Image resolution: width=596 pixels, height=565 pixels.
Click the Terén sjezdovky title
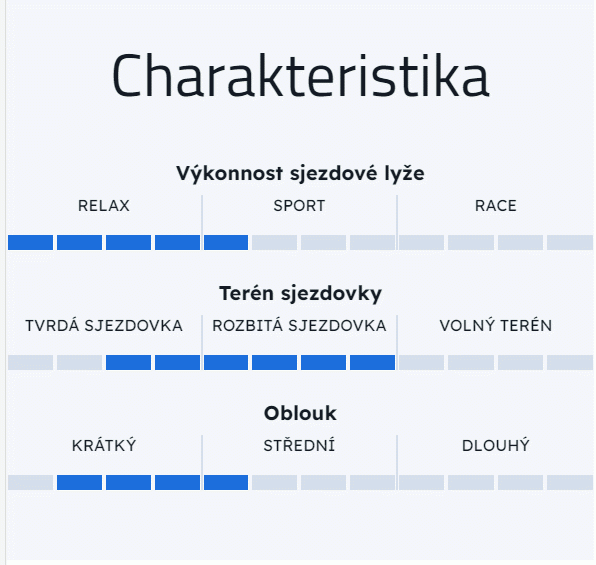[x=300, y=294]
